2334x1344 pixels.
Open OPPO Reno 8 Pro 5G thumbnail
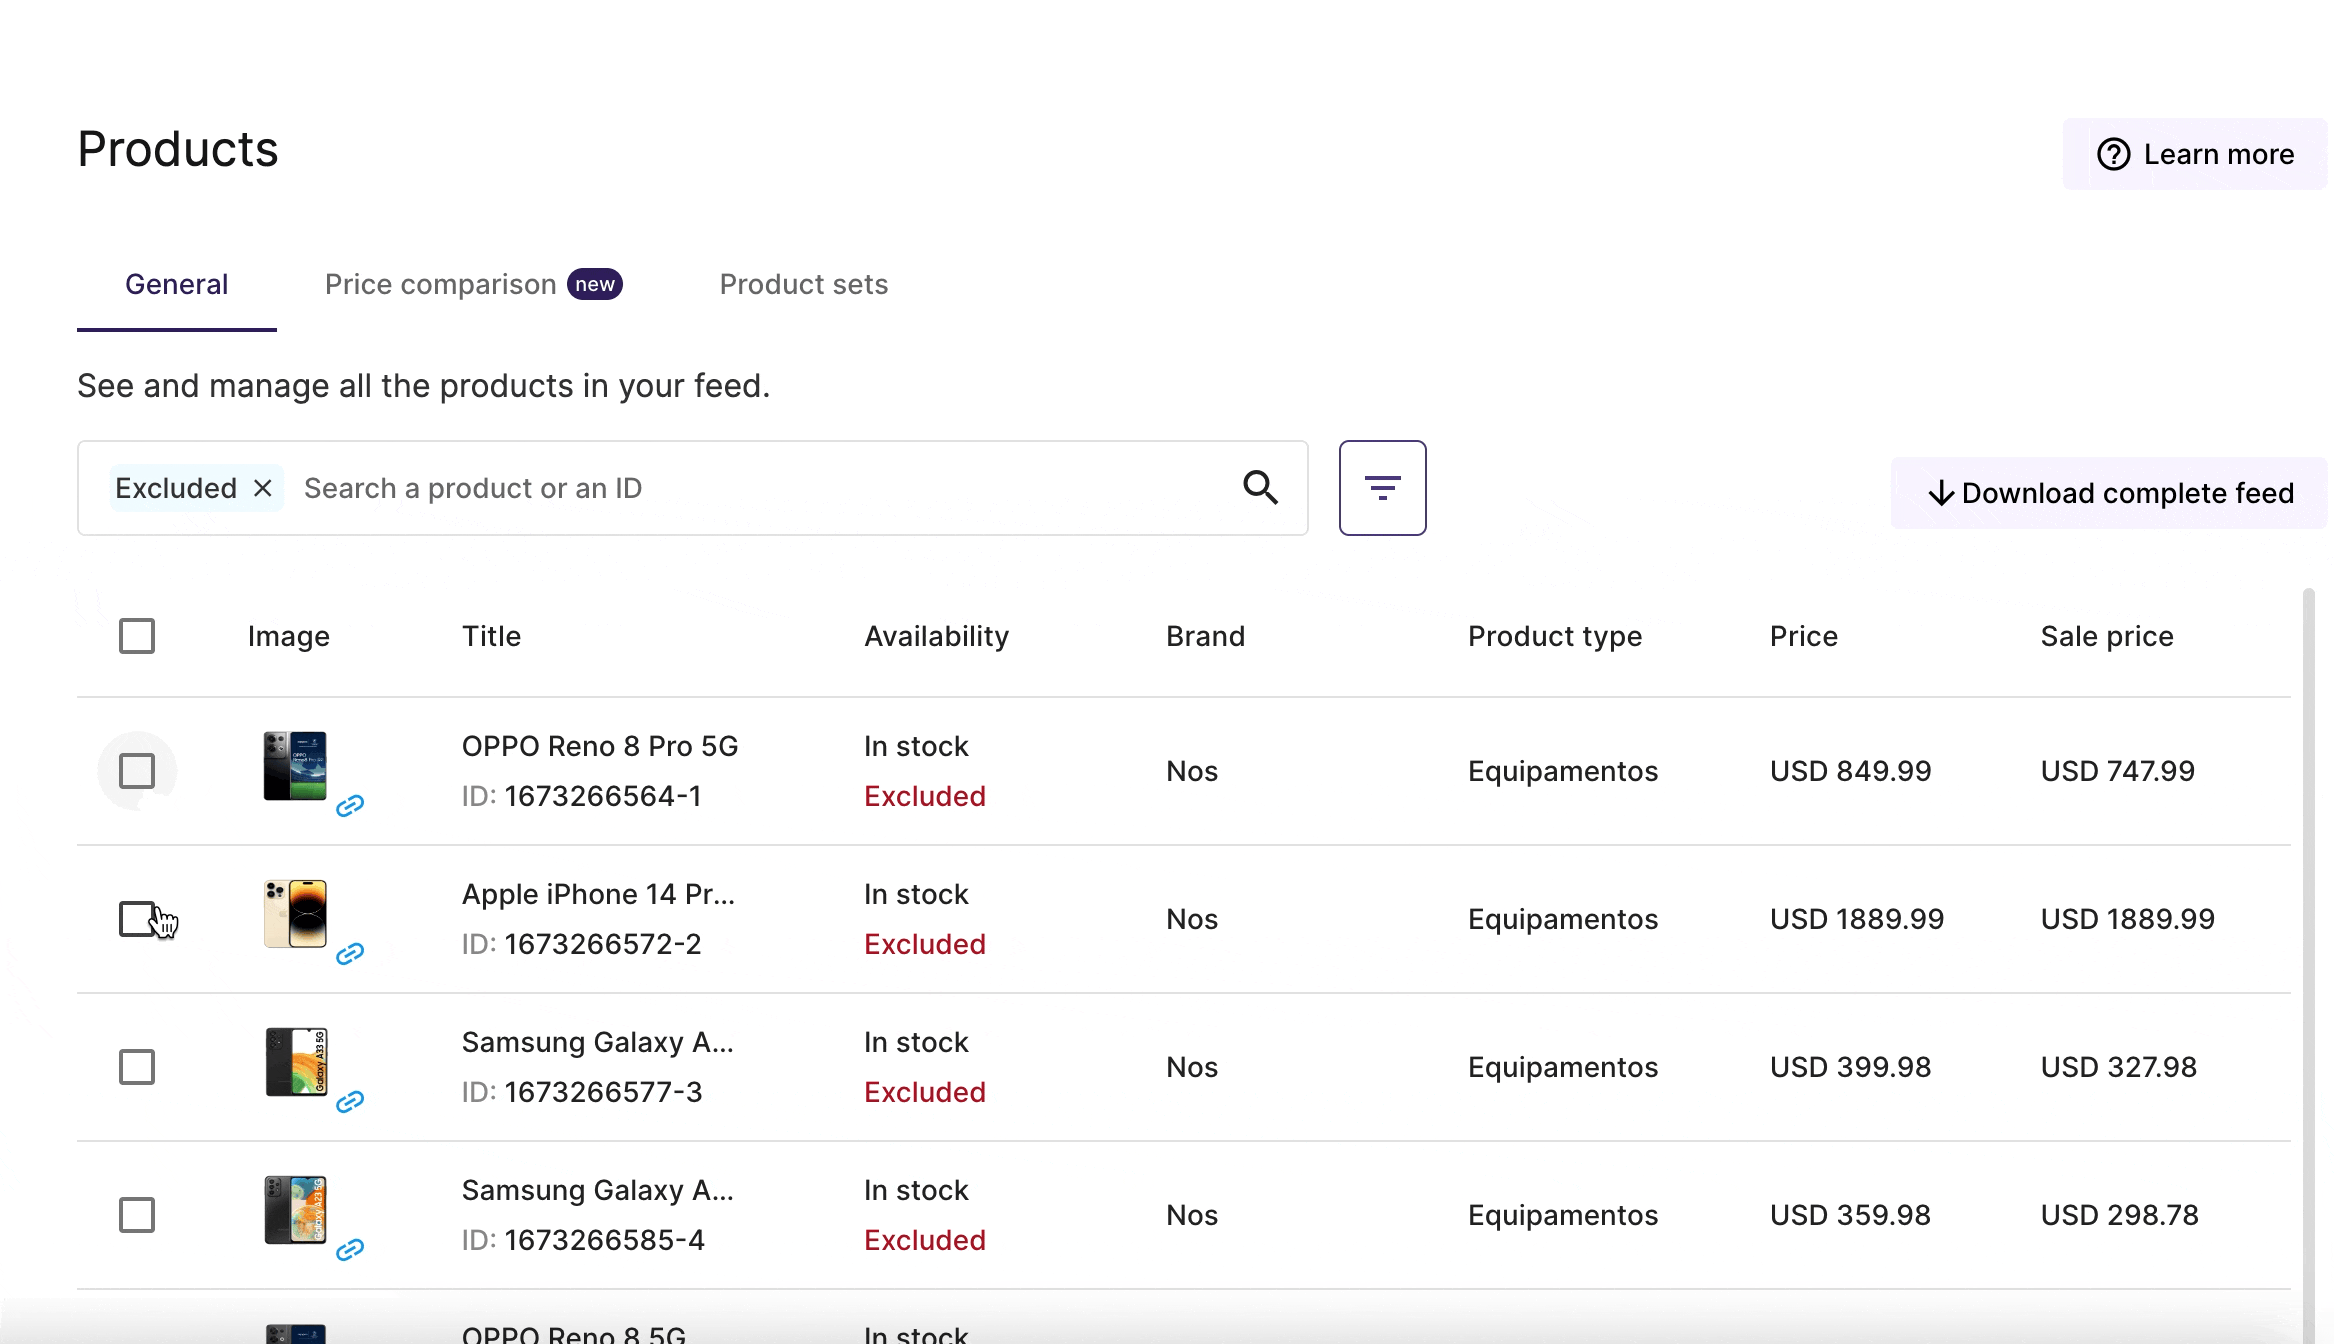point(295,766)
